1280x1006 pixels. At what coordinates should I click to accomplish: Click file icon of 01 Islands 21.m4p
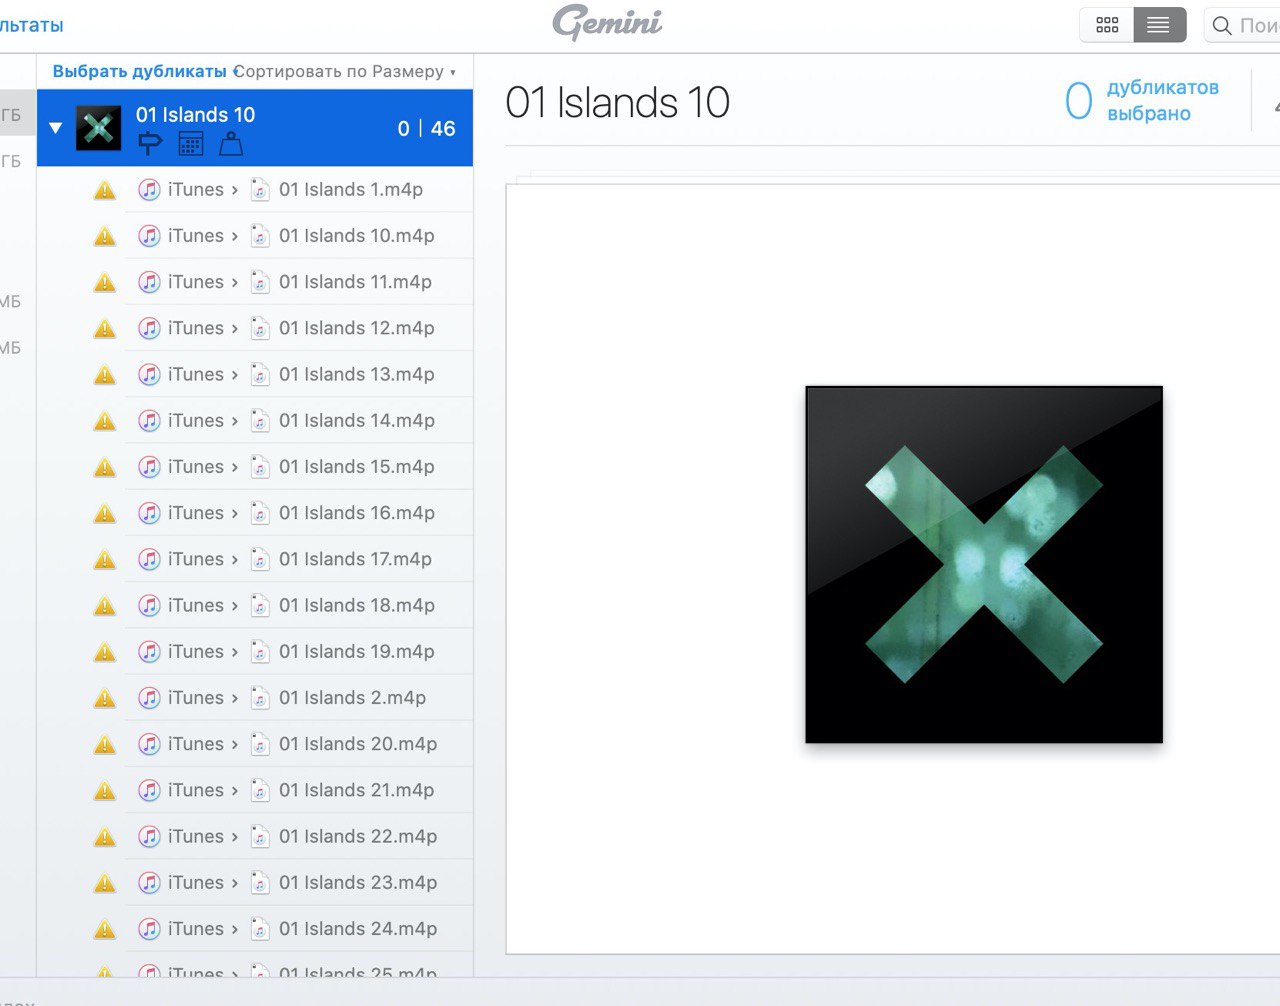tap(260, 790)
